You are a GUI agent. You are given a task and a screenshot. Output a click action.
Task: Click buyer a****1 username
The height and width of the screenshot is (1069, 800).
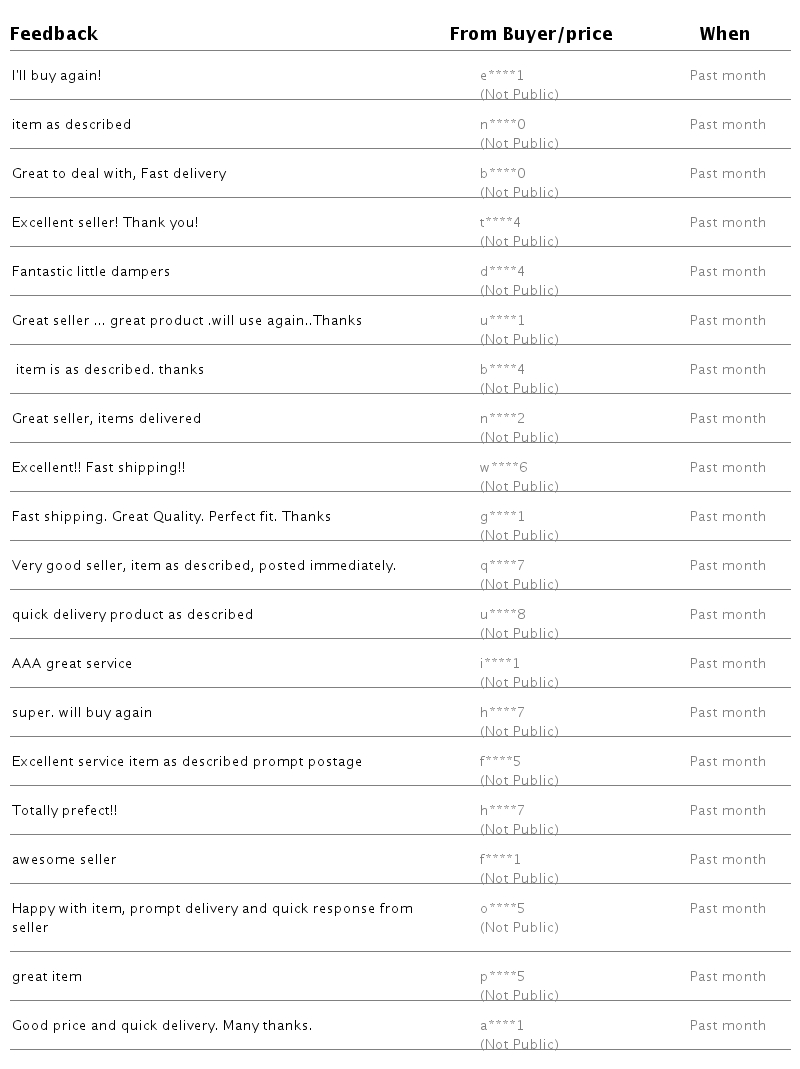click(x=502, y=1025)
